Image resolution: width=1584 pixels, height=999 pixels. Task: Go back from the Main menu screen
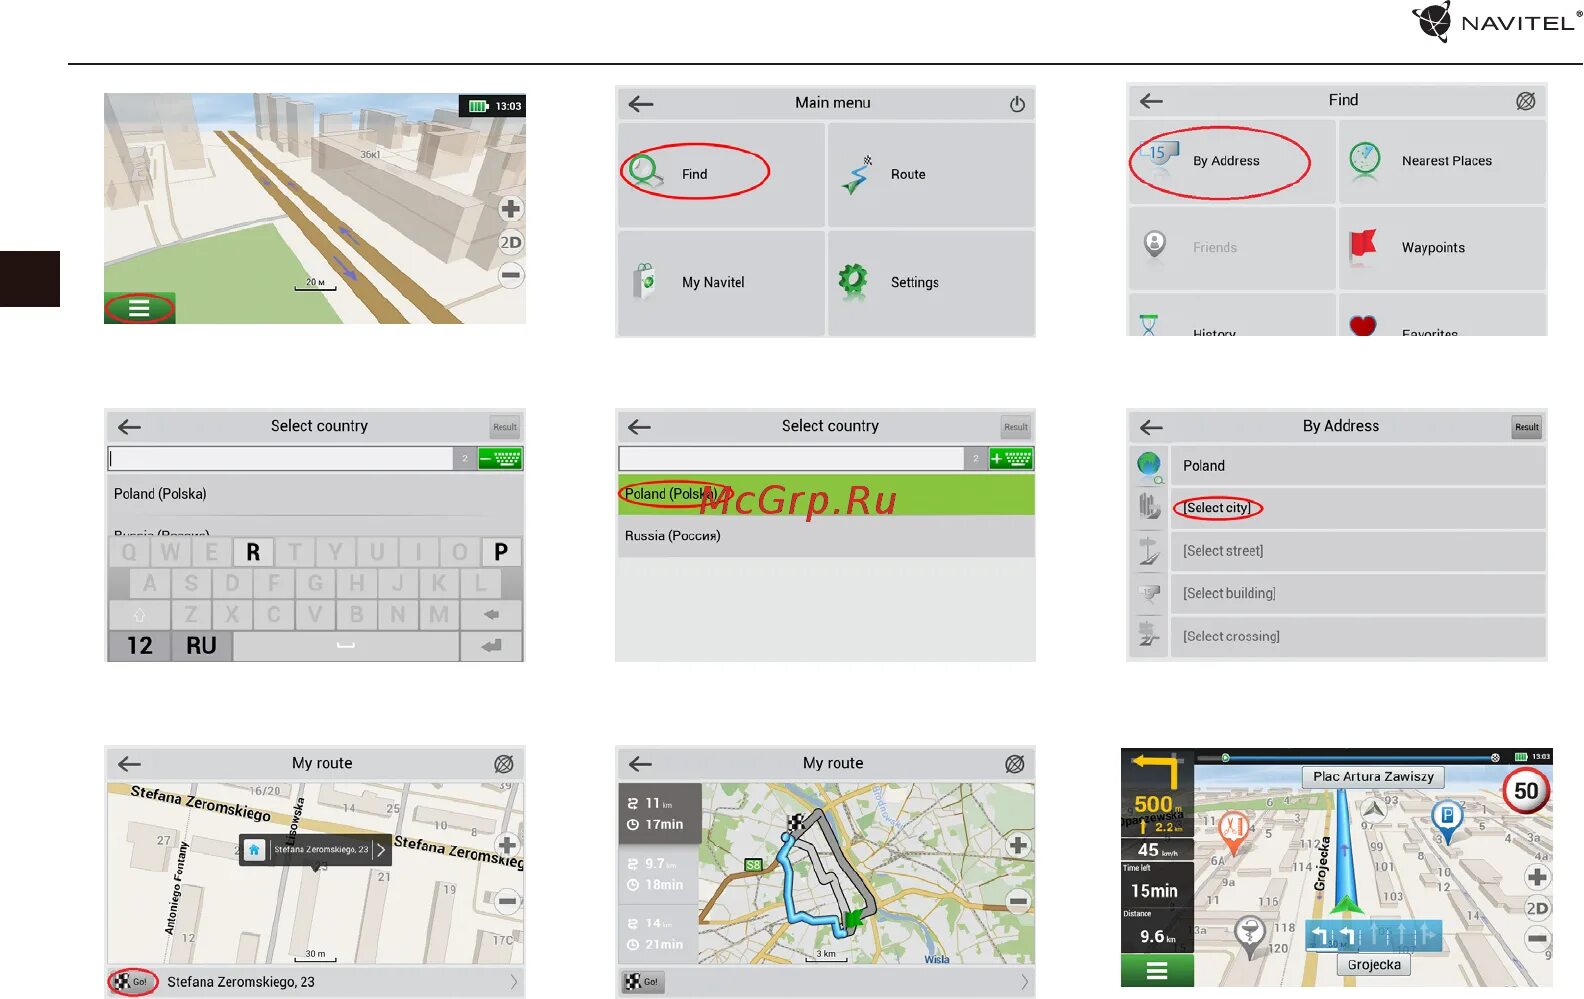click(641, 103)
